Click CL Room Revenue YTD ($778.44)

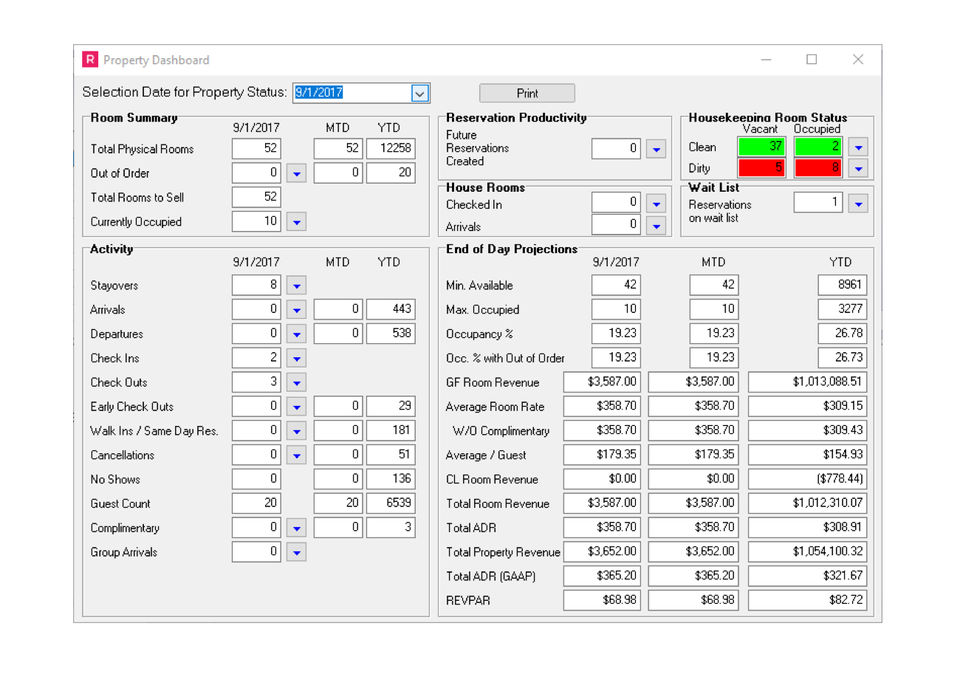(x=807, y=479)
